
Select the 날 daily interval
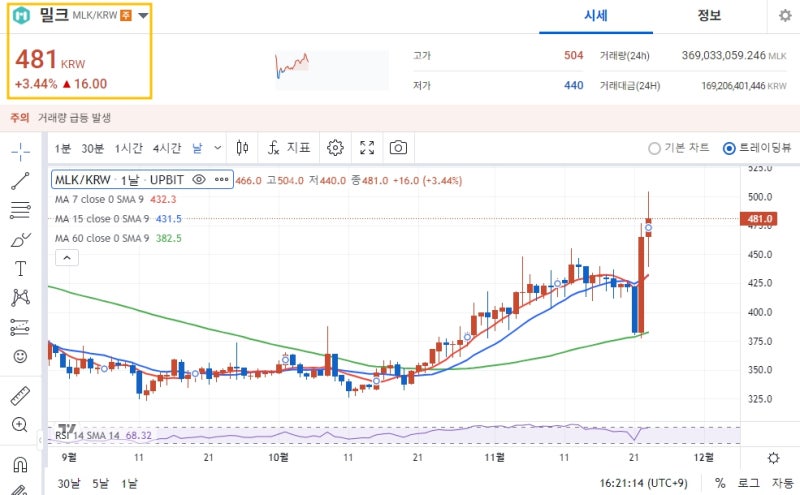(197, 148)
